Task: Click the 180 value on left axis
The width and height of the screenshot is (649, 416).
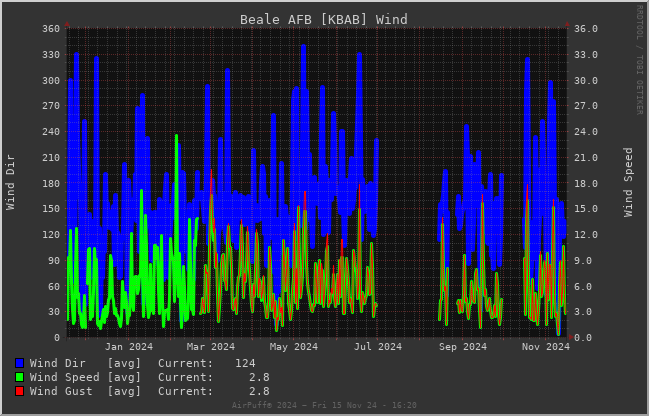Action: coord(51,183)
